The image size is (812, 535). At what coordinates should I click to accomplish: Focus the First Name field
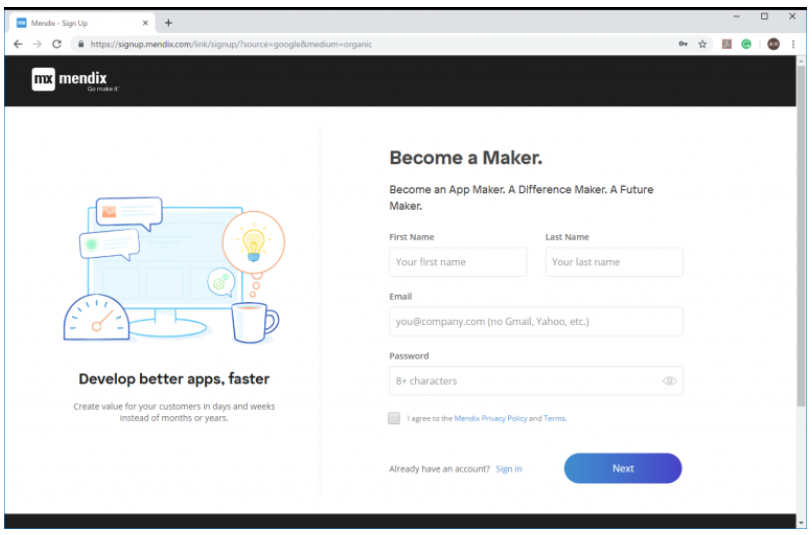click(458, 262)
